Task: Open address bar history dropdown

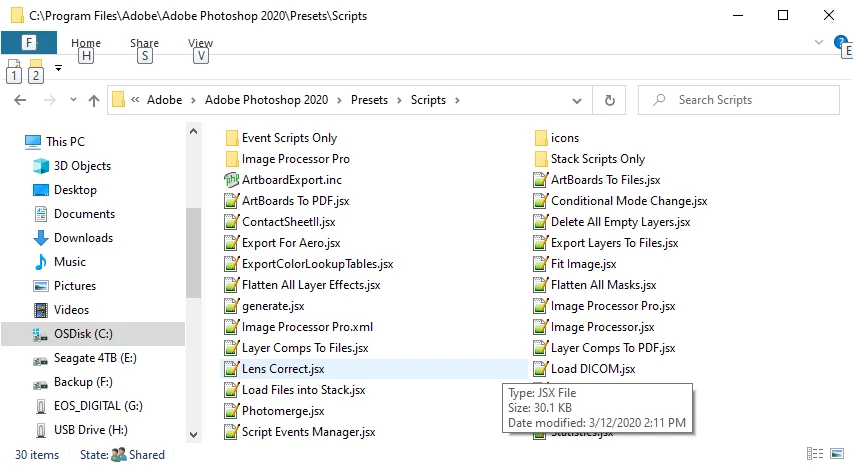Action: click(577, 101)
